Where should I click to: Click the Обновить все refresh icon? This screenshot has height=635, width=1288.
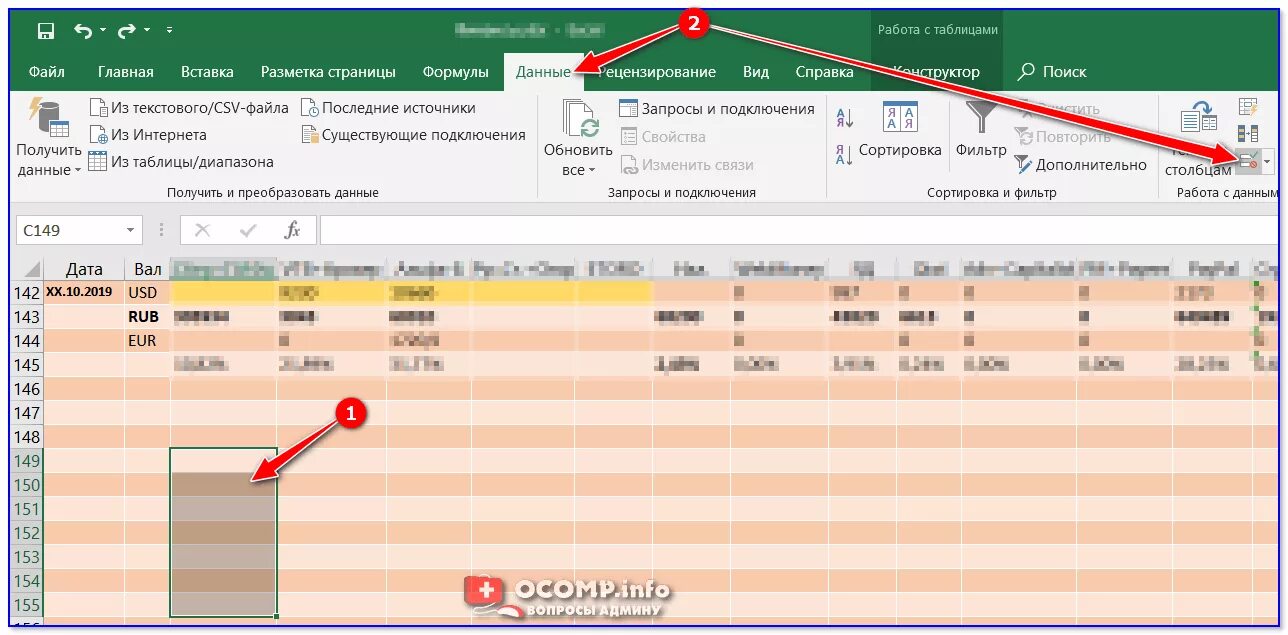(579, 118)
